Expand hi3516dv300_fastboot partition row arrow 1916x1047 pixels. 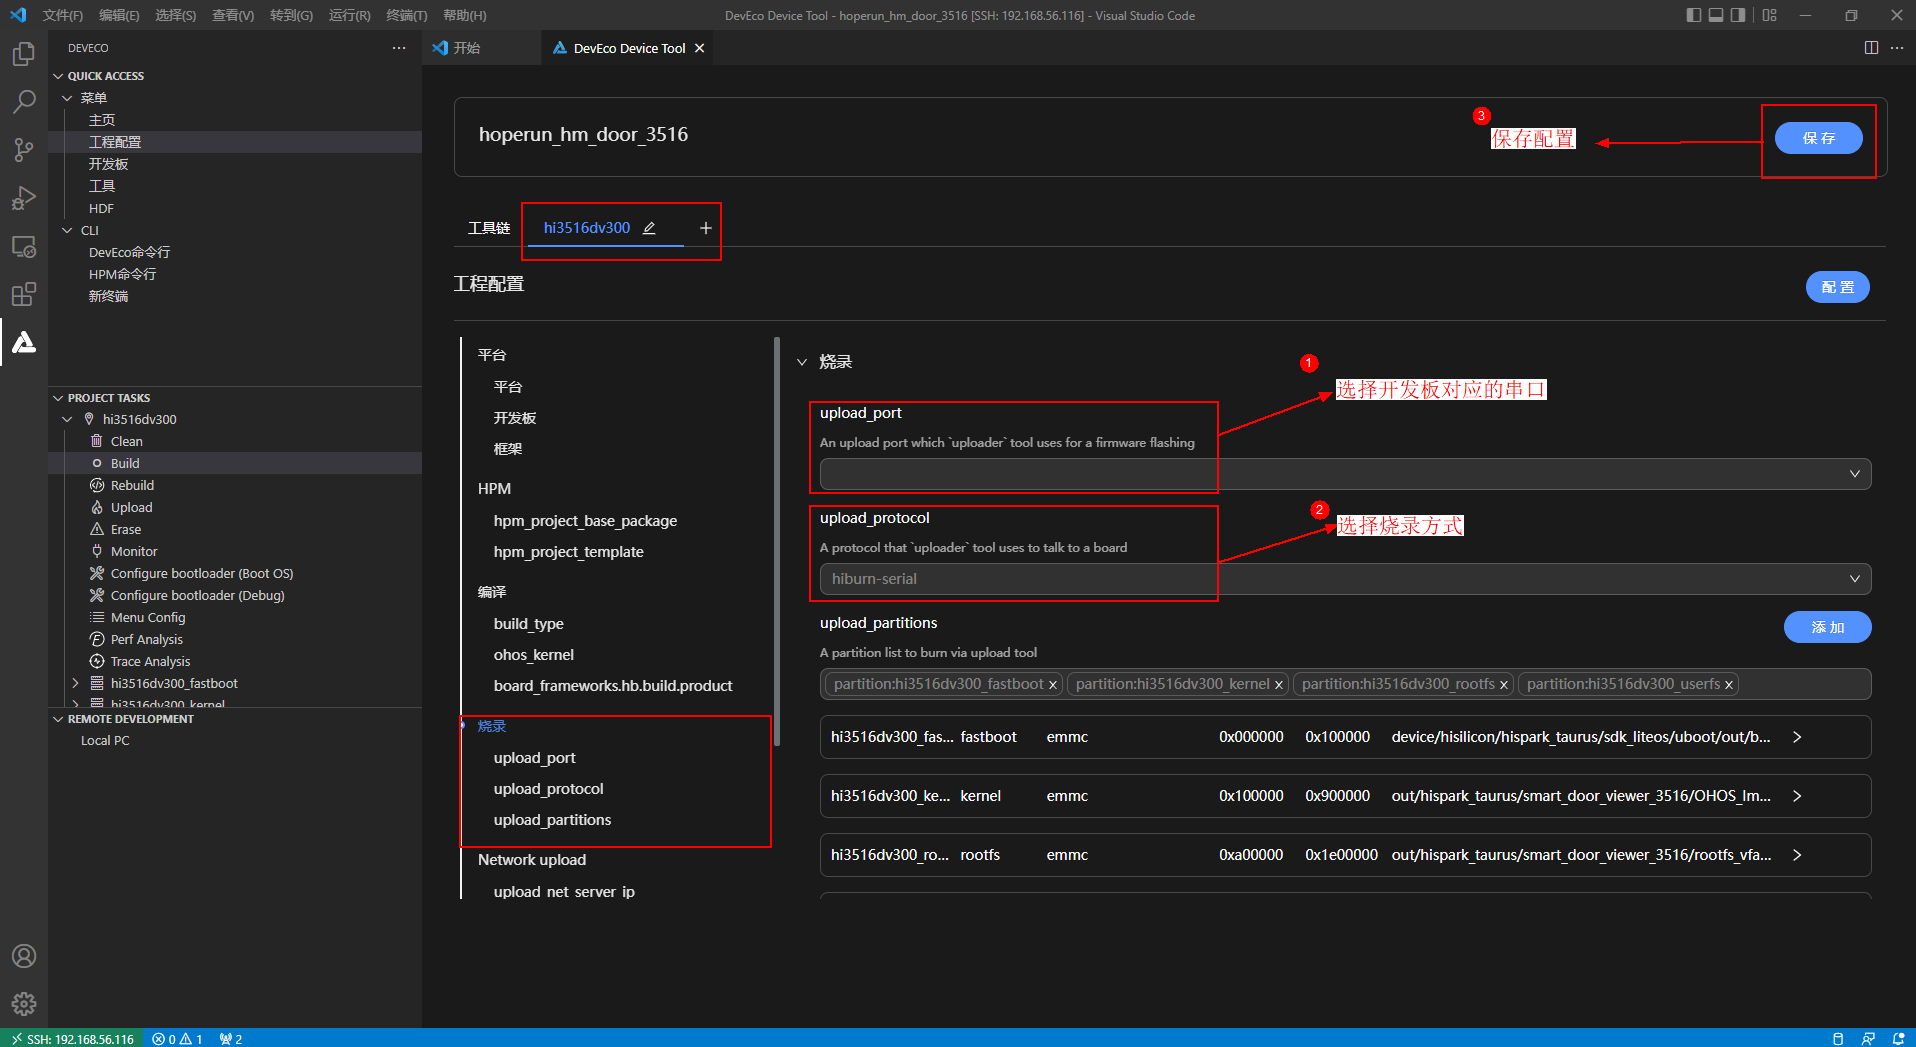pyautogui.click(x=1797, y=737)
